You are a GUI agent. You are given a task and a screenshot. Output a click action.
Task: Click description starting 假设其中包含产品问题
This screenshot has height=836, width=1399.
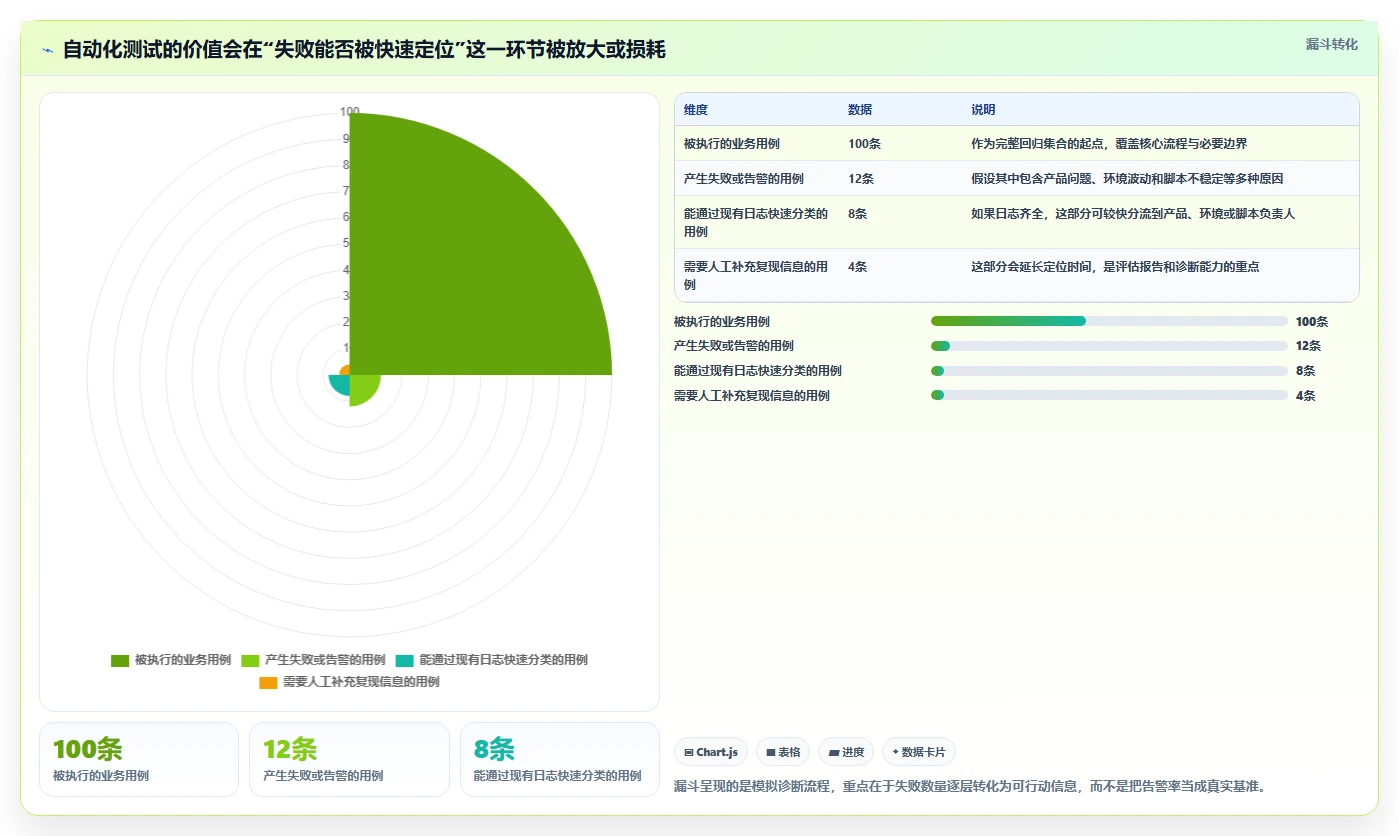click(1127, 179)
